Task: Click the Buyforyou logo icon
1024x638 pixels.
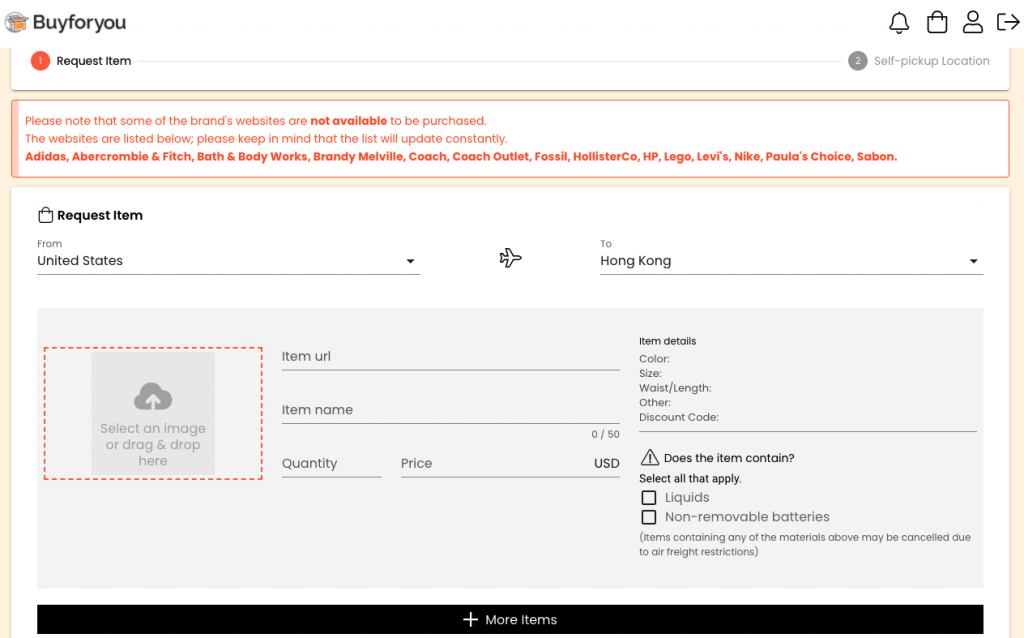Action: (16, 22)
